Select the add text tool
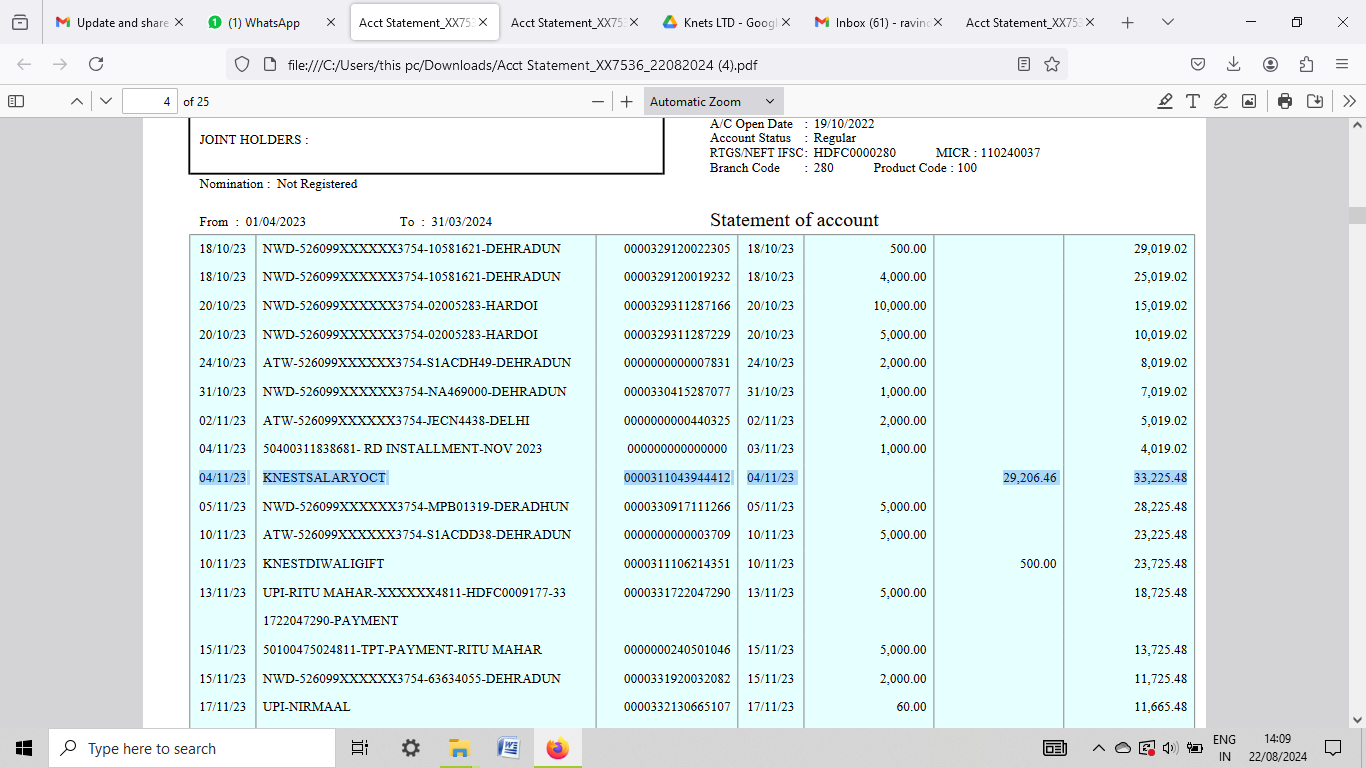Image resolution: width=1366 pixels, height=768 pixels. coord(1193,101)
